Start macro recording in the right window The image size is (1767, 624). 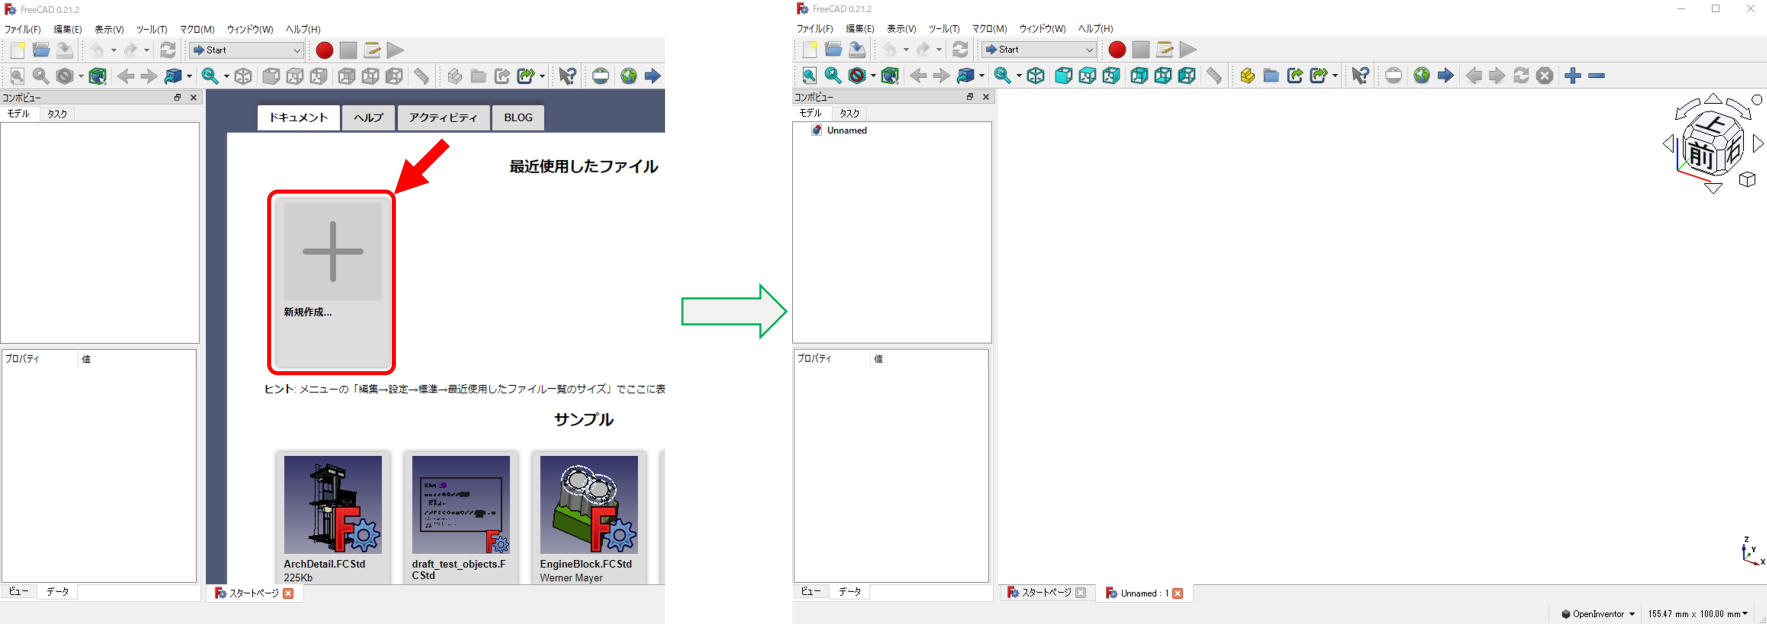click(x=1117, y=50)
